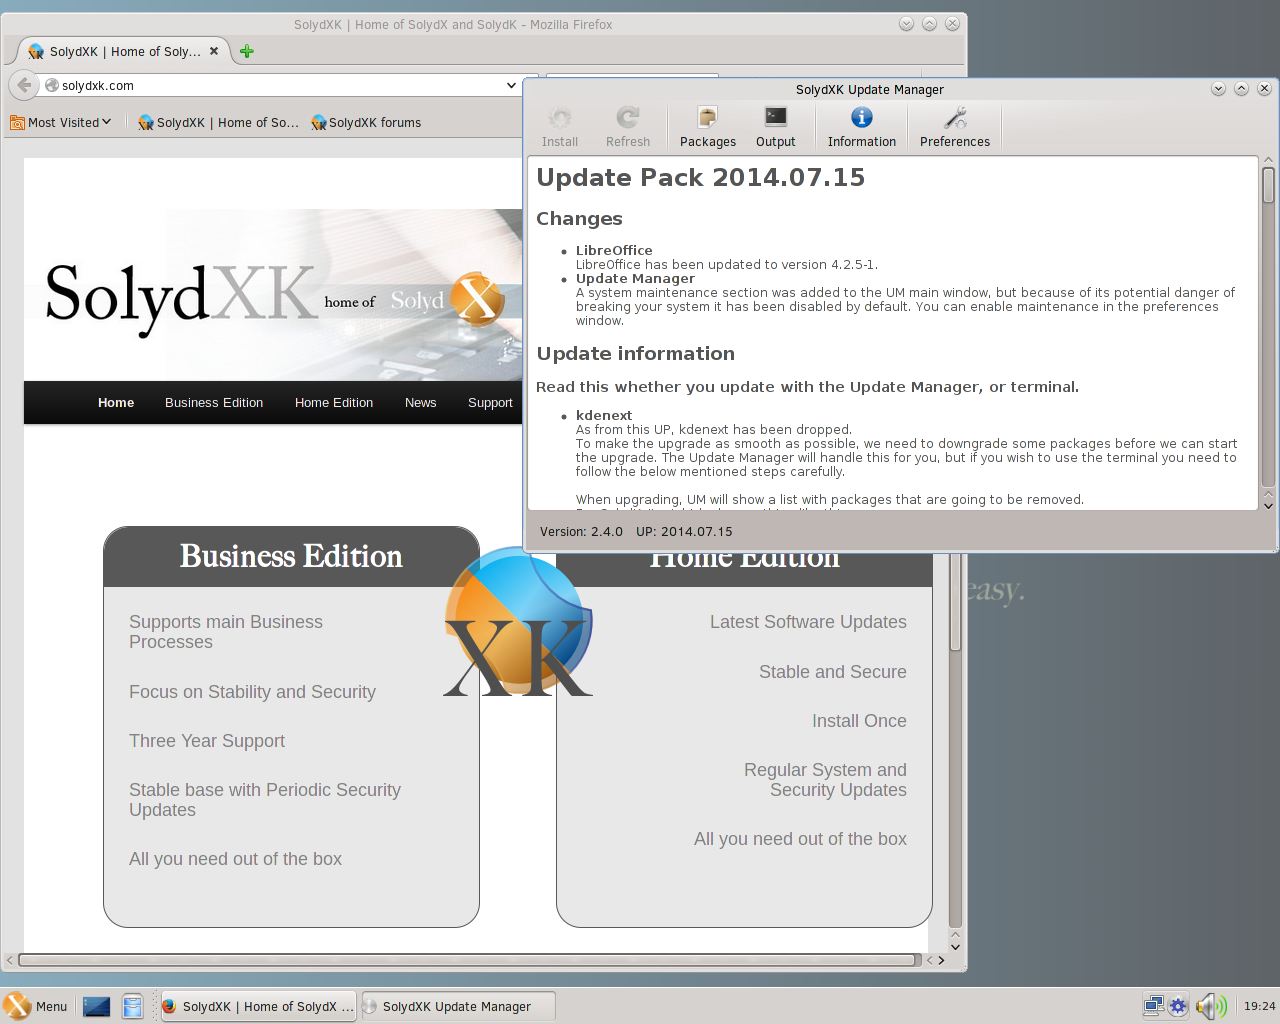Image resolution: width=1280 pixels, height=1024 pixels.
Task: Click the SolydXK home of SolydX banner logo
Action: (273, 296)
